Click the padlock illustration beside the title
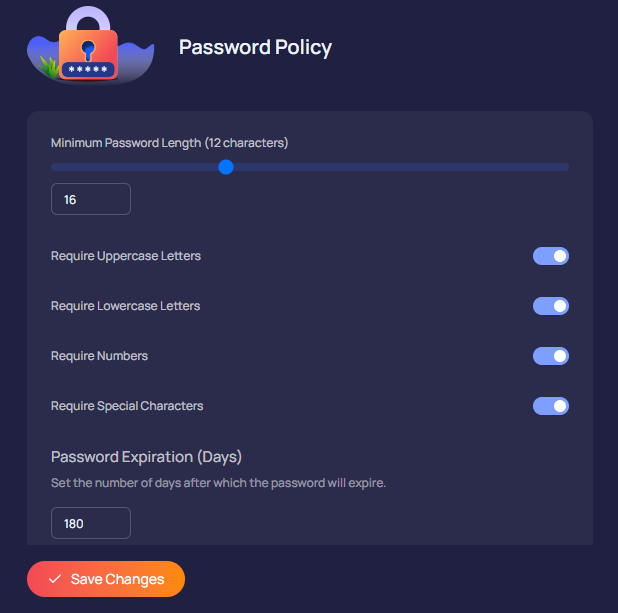Image resolution: width=618 pixels, height=613 pixels. coord(88,46)
